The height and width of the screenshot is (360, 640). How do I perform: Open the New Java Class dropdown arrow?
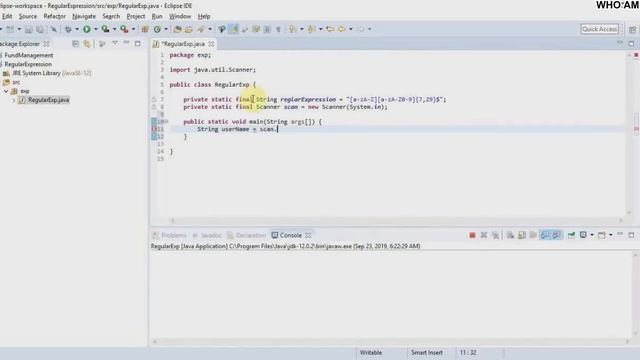pos(166,29)
